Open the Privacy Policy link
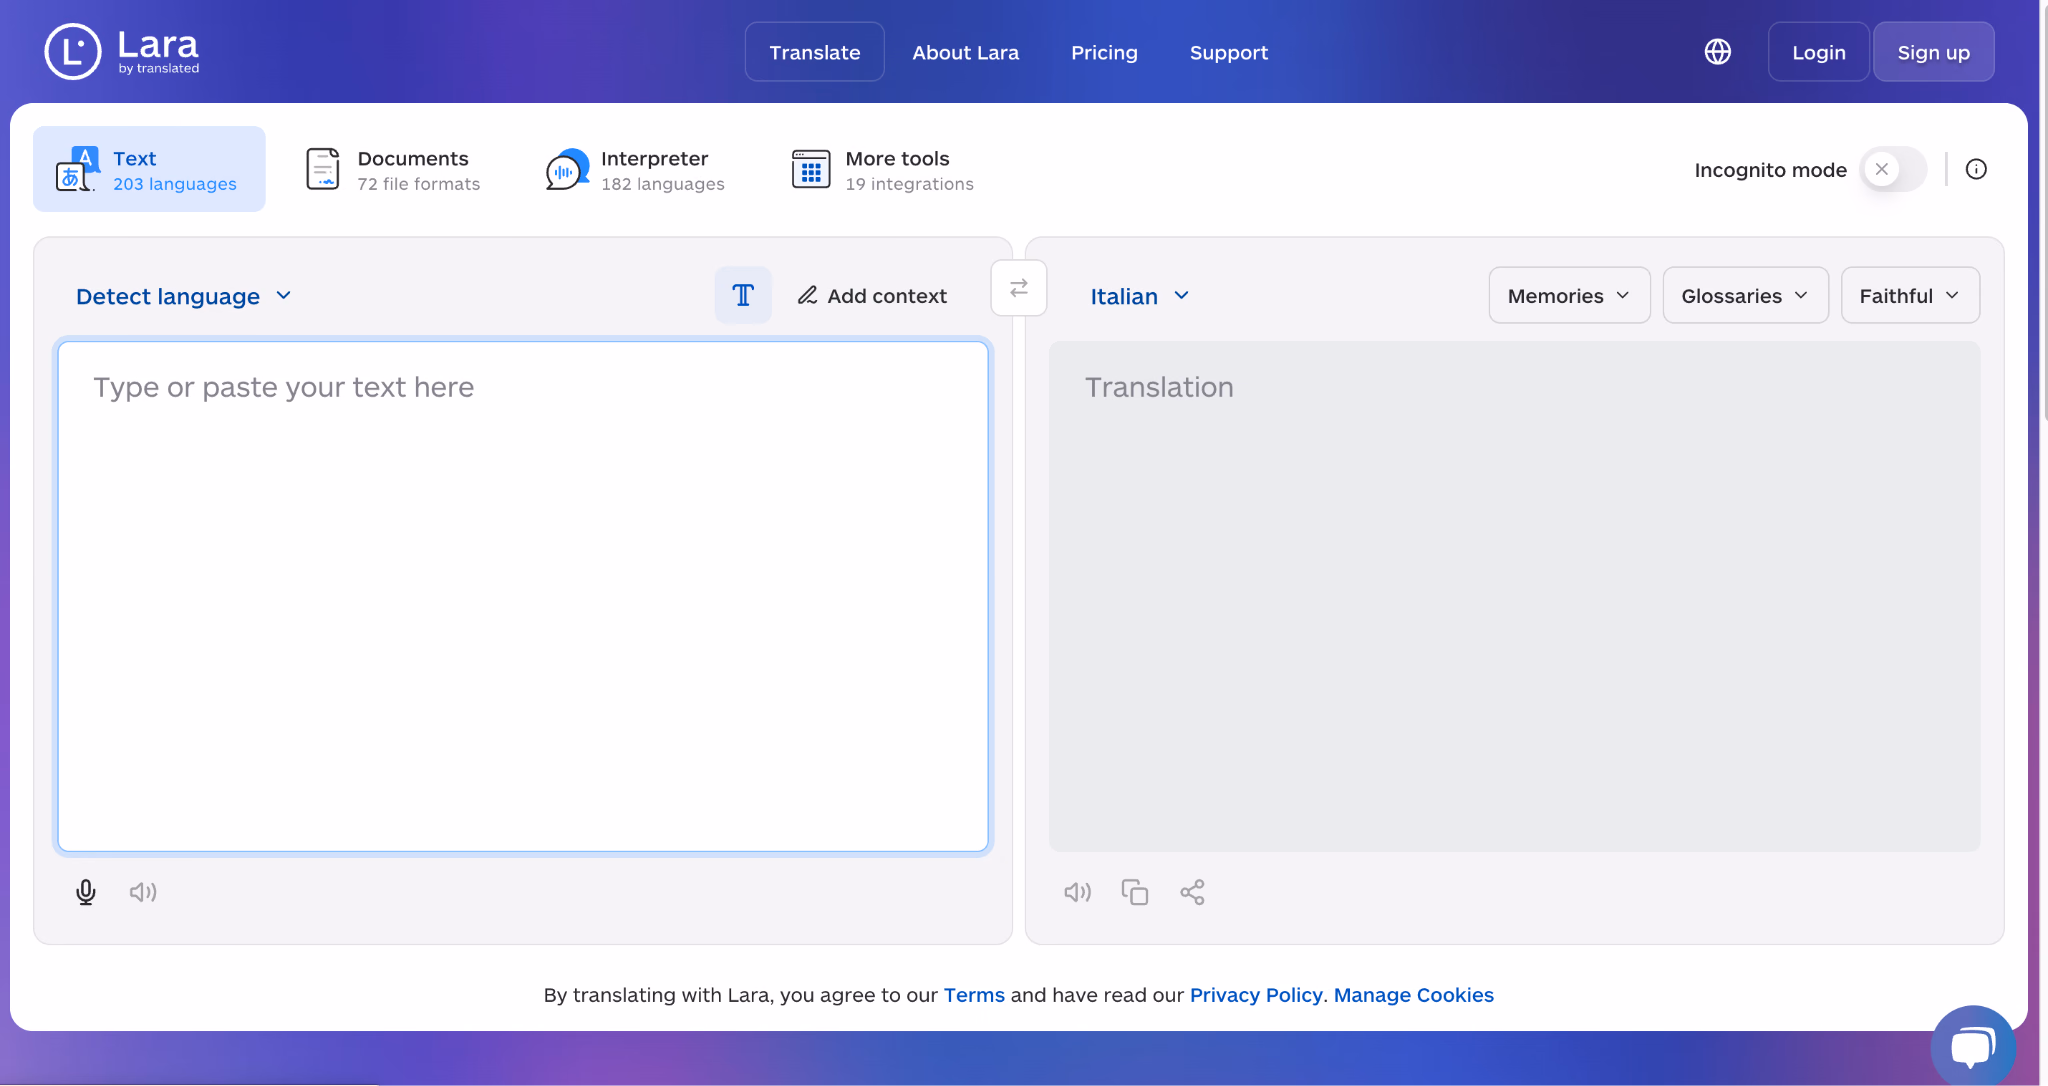Screen dimensions: 2048x1086 tap(1256, 995)
